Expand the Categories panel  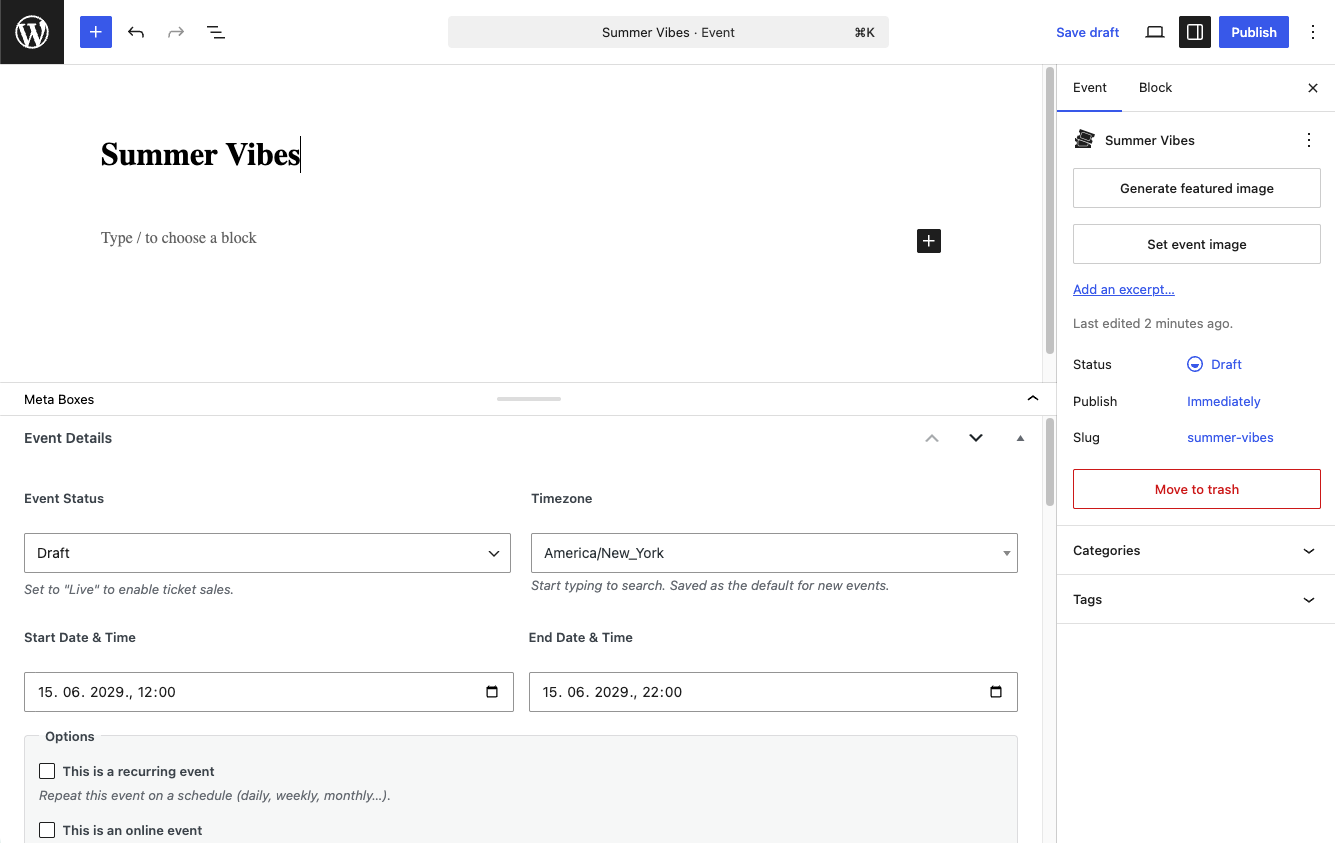point(1196,551)
